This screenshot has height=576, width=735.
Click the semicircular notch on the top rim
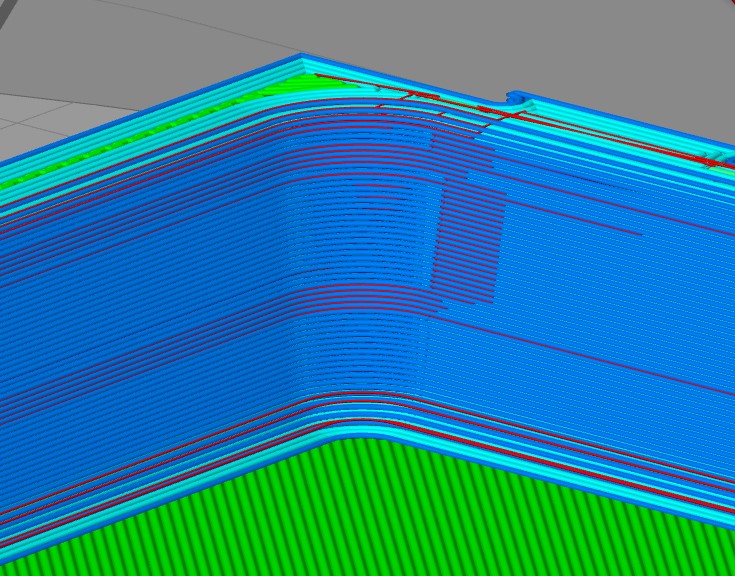tap(516, 101)
